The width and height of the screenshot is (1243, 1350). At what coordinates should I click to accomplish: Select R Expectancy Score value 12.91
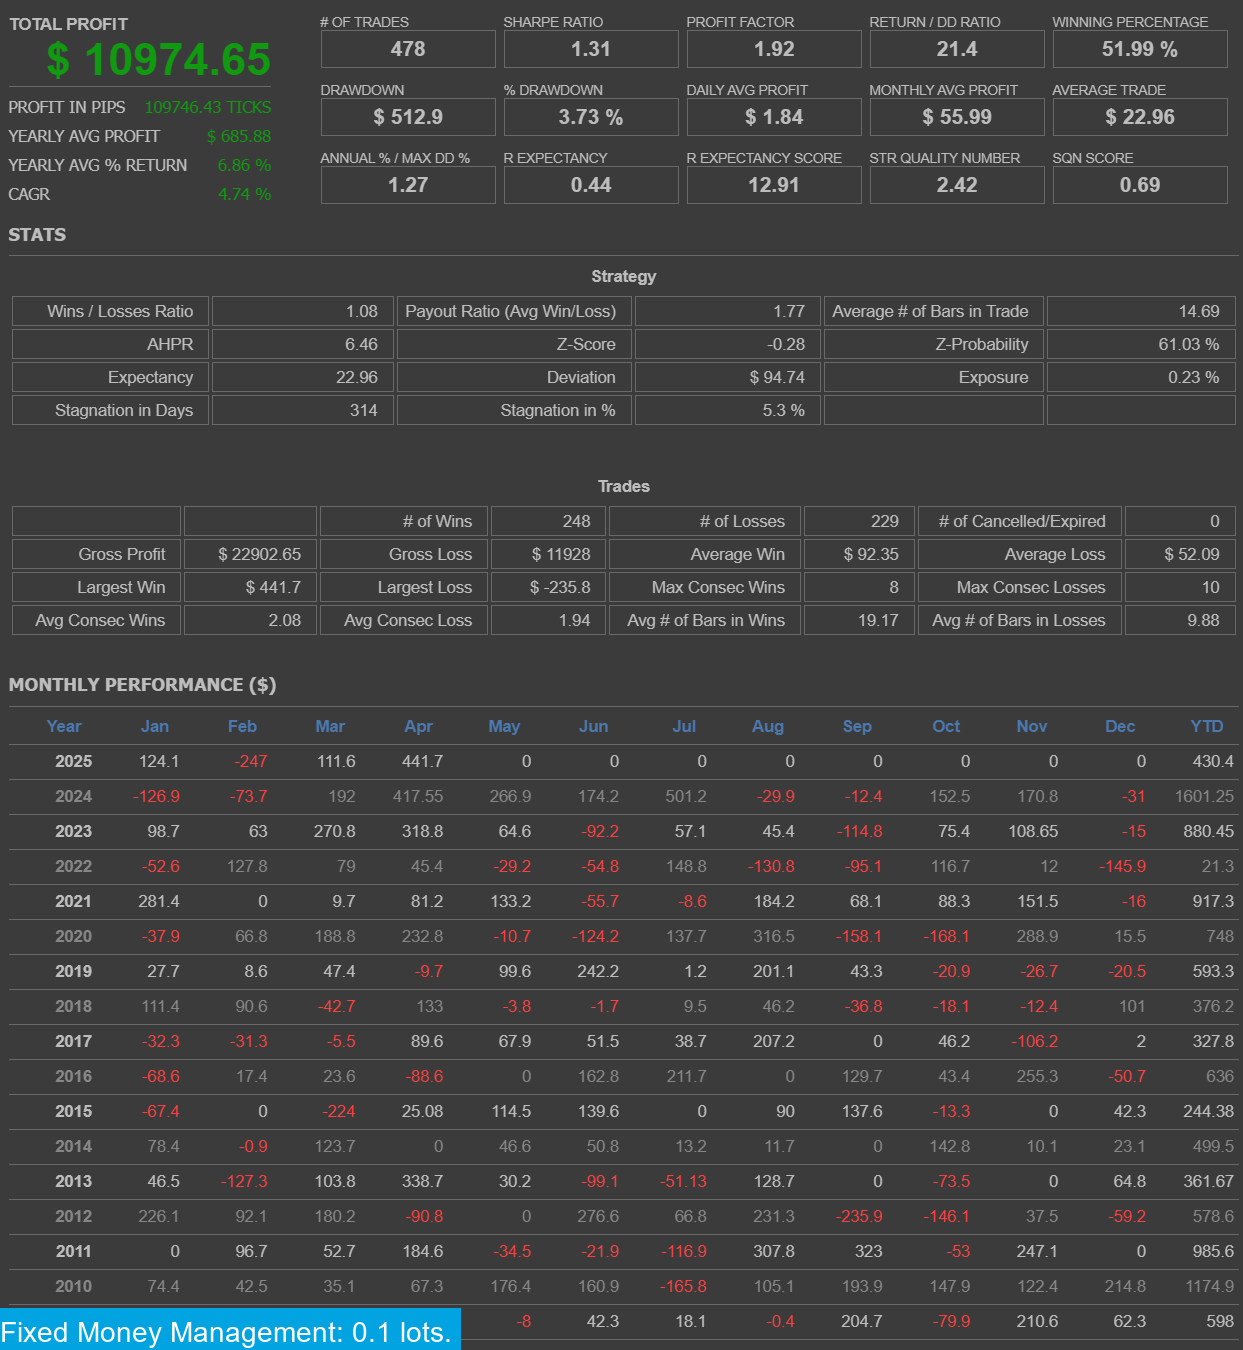pyautogui.click(x=774, y=185)
